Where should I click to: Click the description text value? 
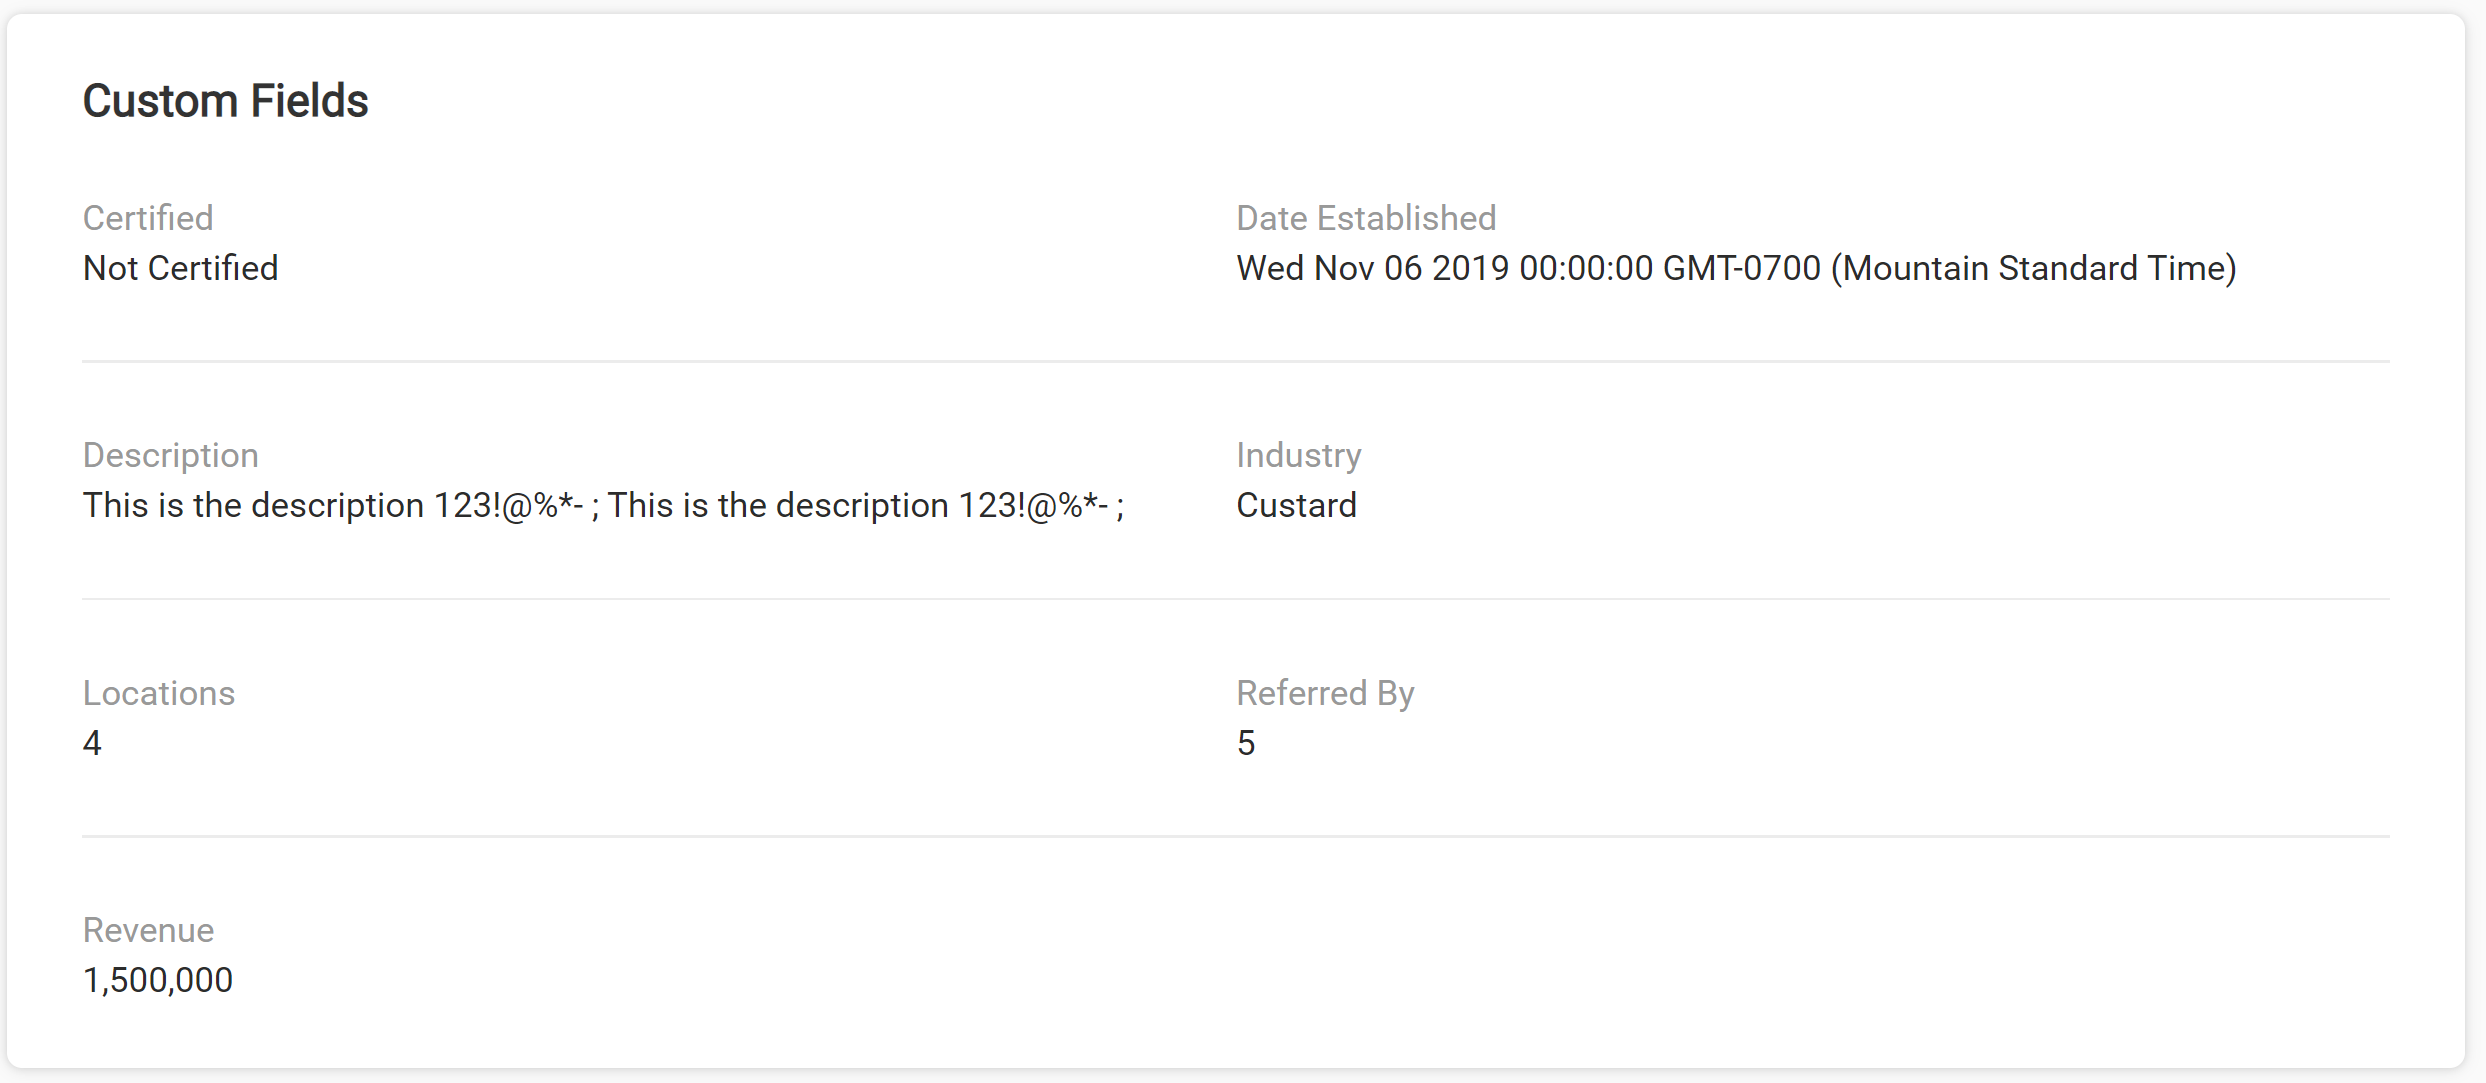pyautogui.click(x=604, y=505)
